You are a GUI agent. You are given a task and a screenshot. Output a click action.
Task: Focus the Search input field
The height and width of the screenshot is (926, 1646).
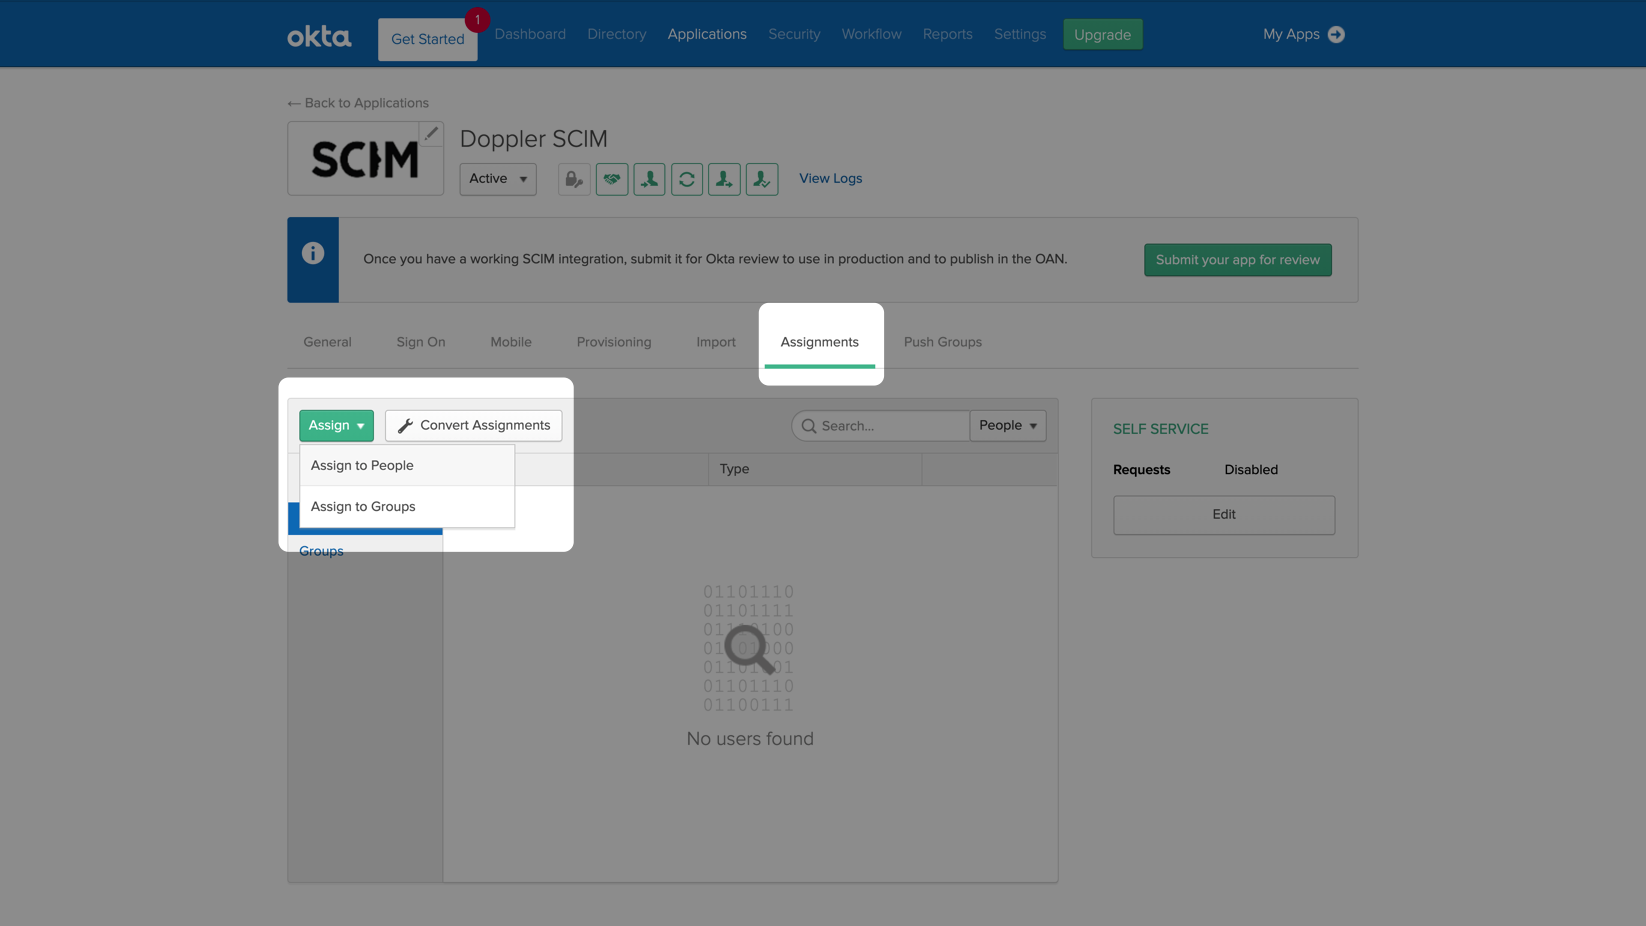[881, 426]
